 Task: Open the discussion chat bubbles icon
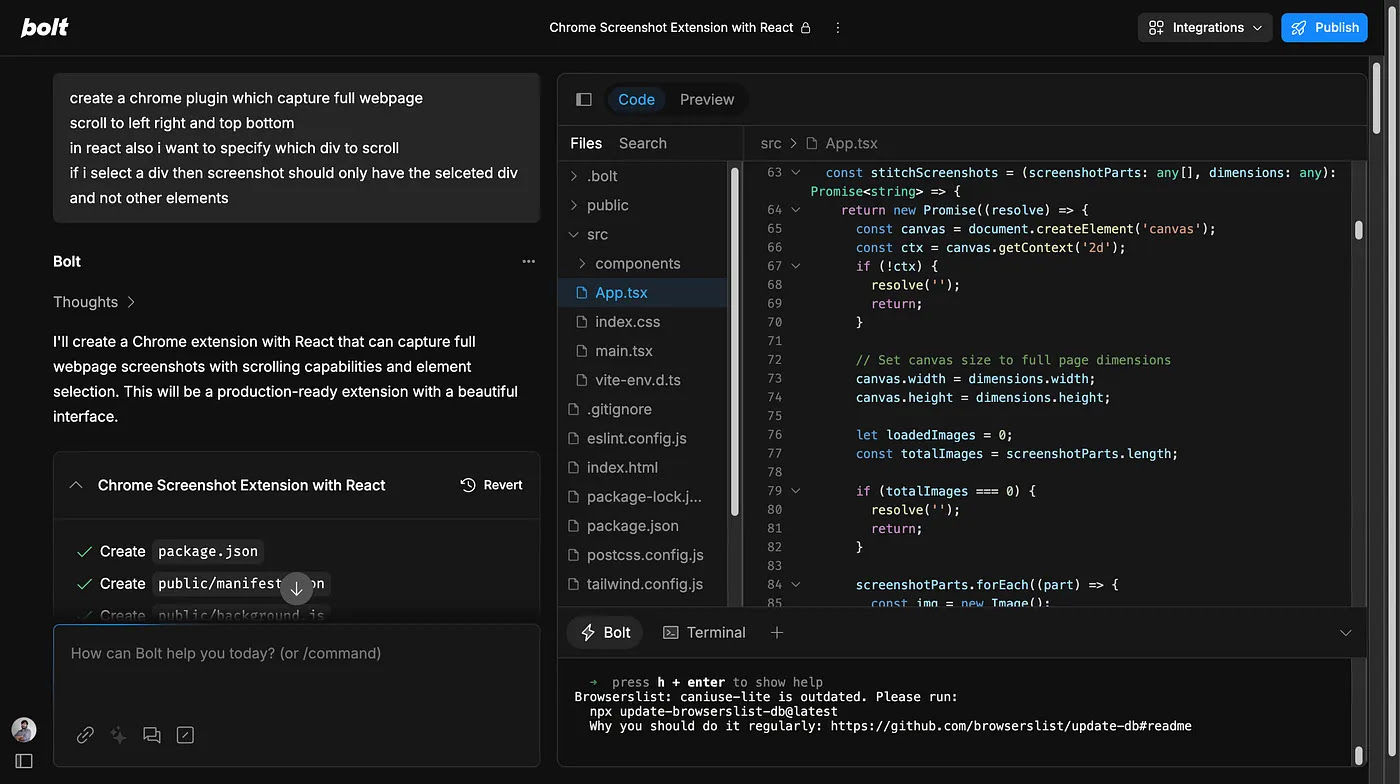pyautogui.click(x=152, y=735)
